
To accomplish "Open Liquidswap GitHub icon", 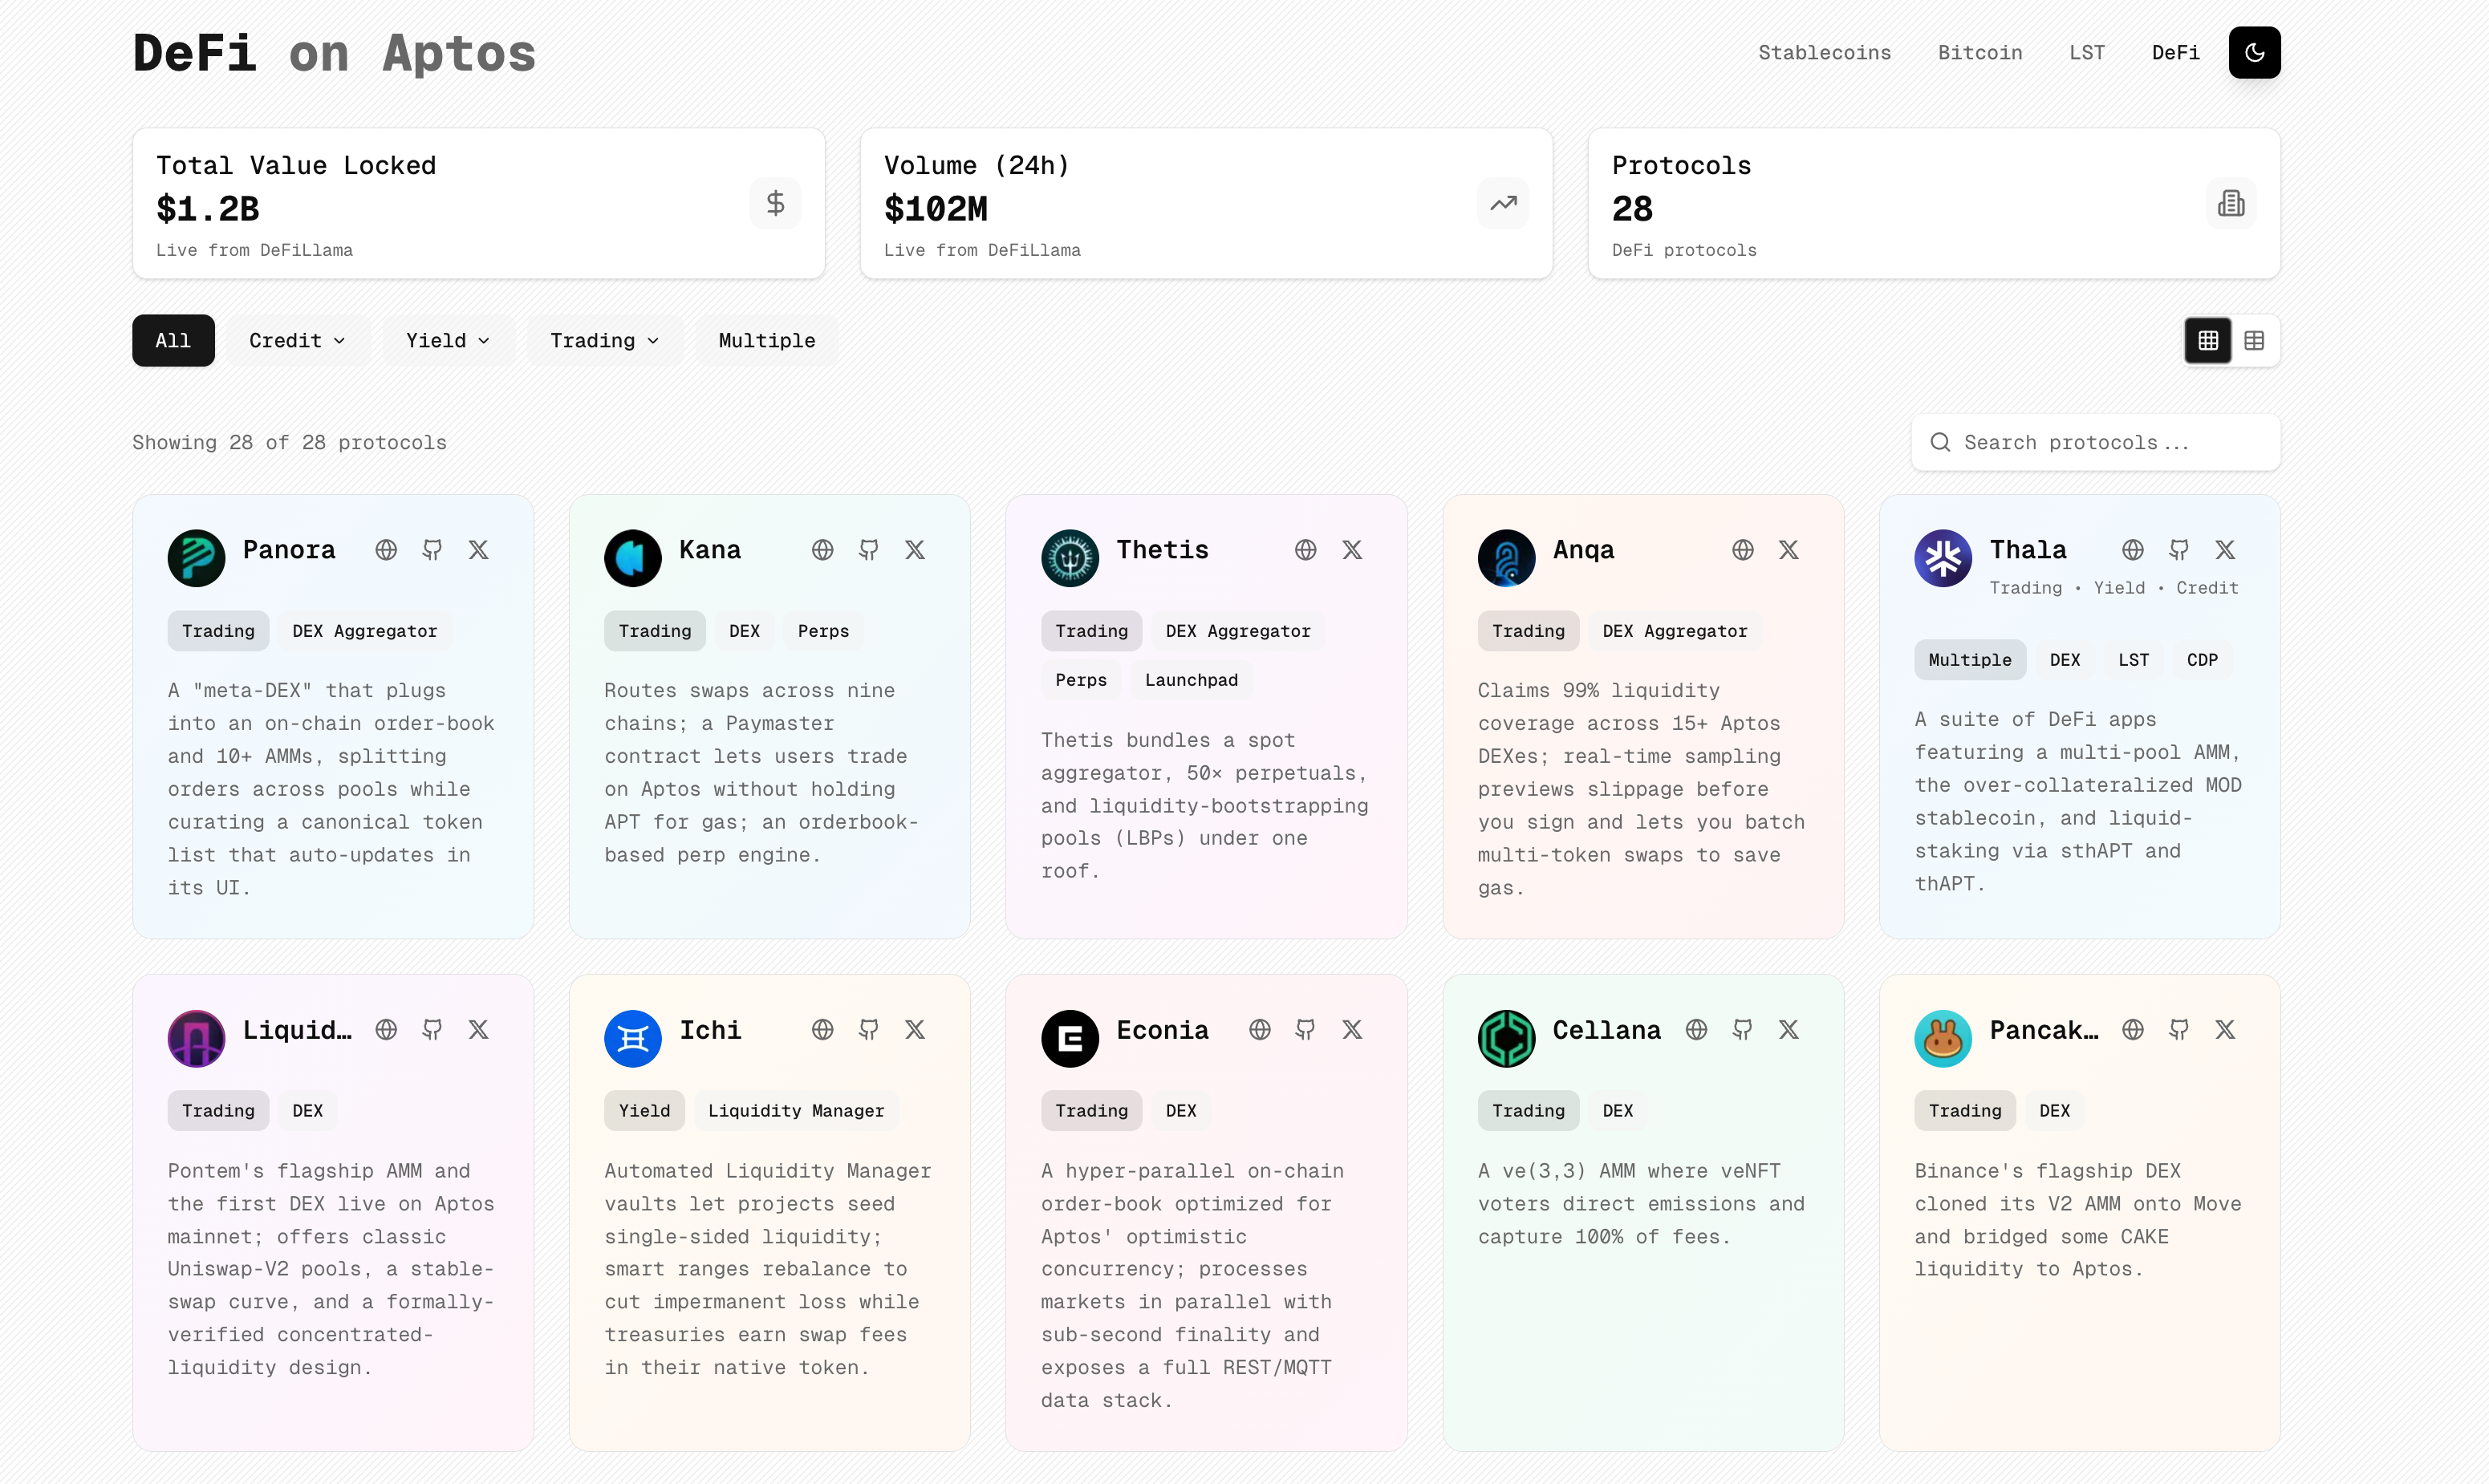I will (432, 1030).
